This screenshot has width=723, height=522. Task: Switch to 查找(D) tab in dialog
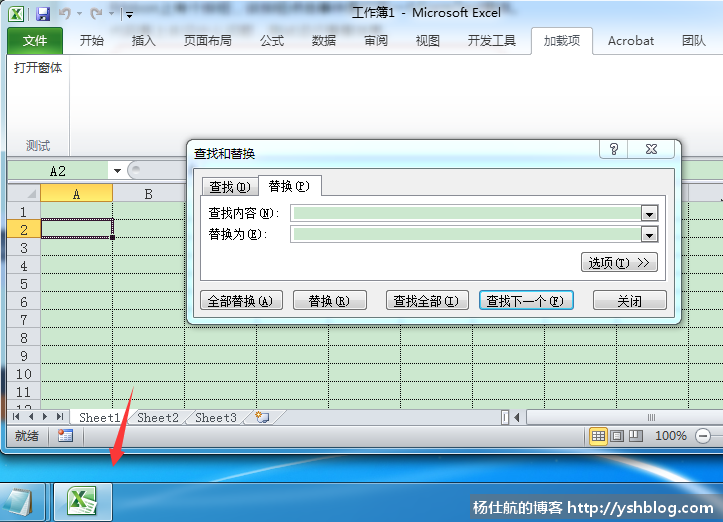click(230, 187)
